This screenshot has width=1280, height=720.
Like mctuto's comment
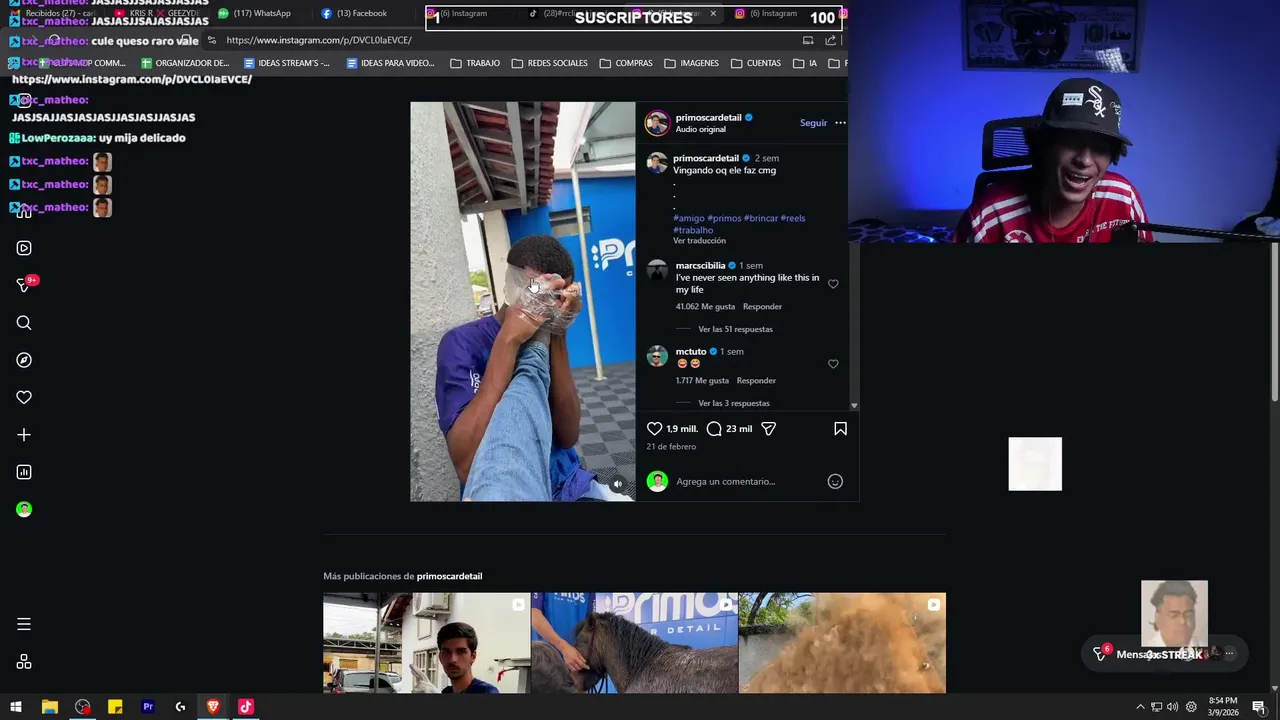click(833, 364)
